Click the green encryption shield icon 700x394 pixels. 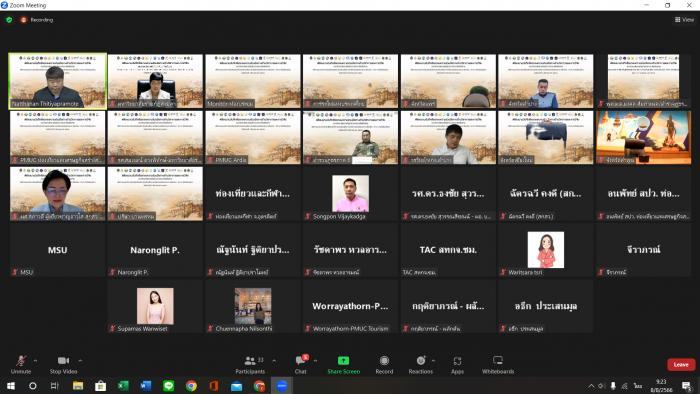coord(9,20)
